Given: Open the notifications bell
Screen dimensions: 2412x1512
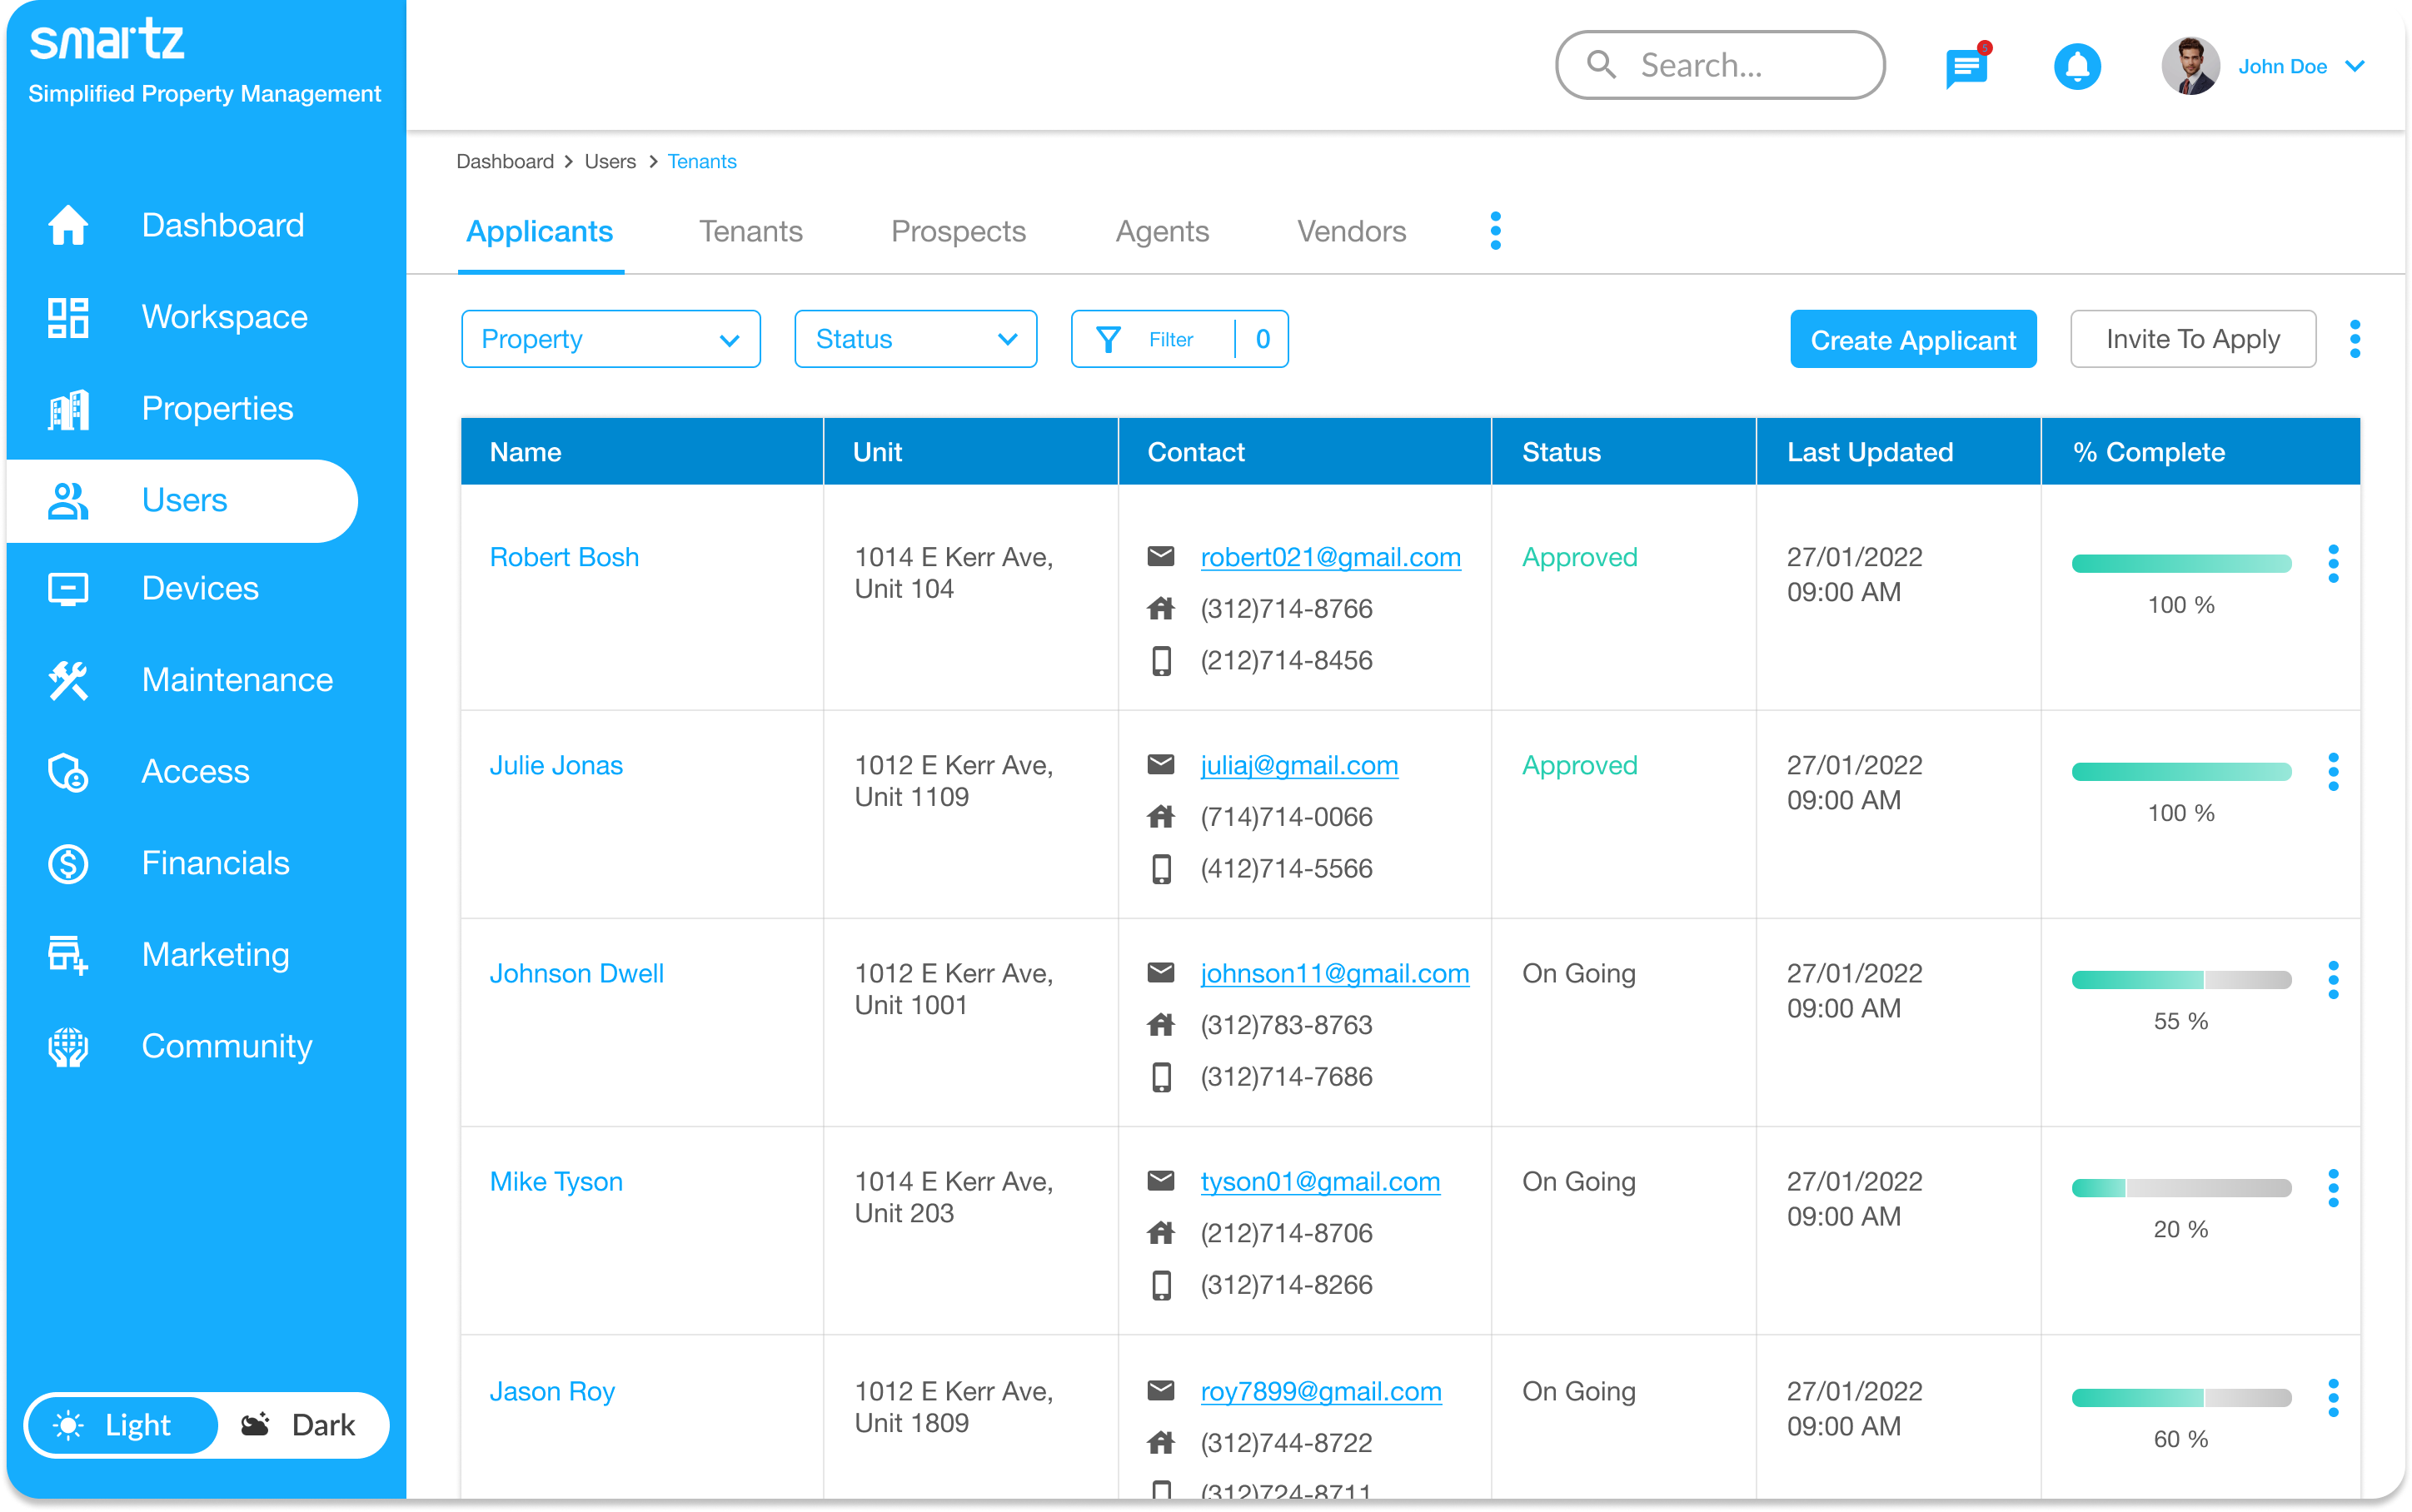Looking at the screenshot, I should pyautogui.click(x=2077, y=67).
